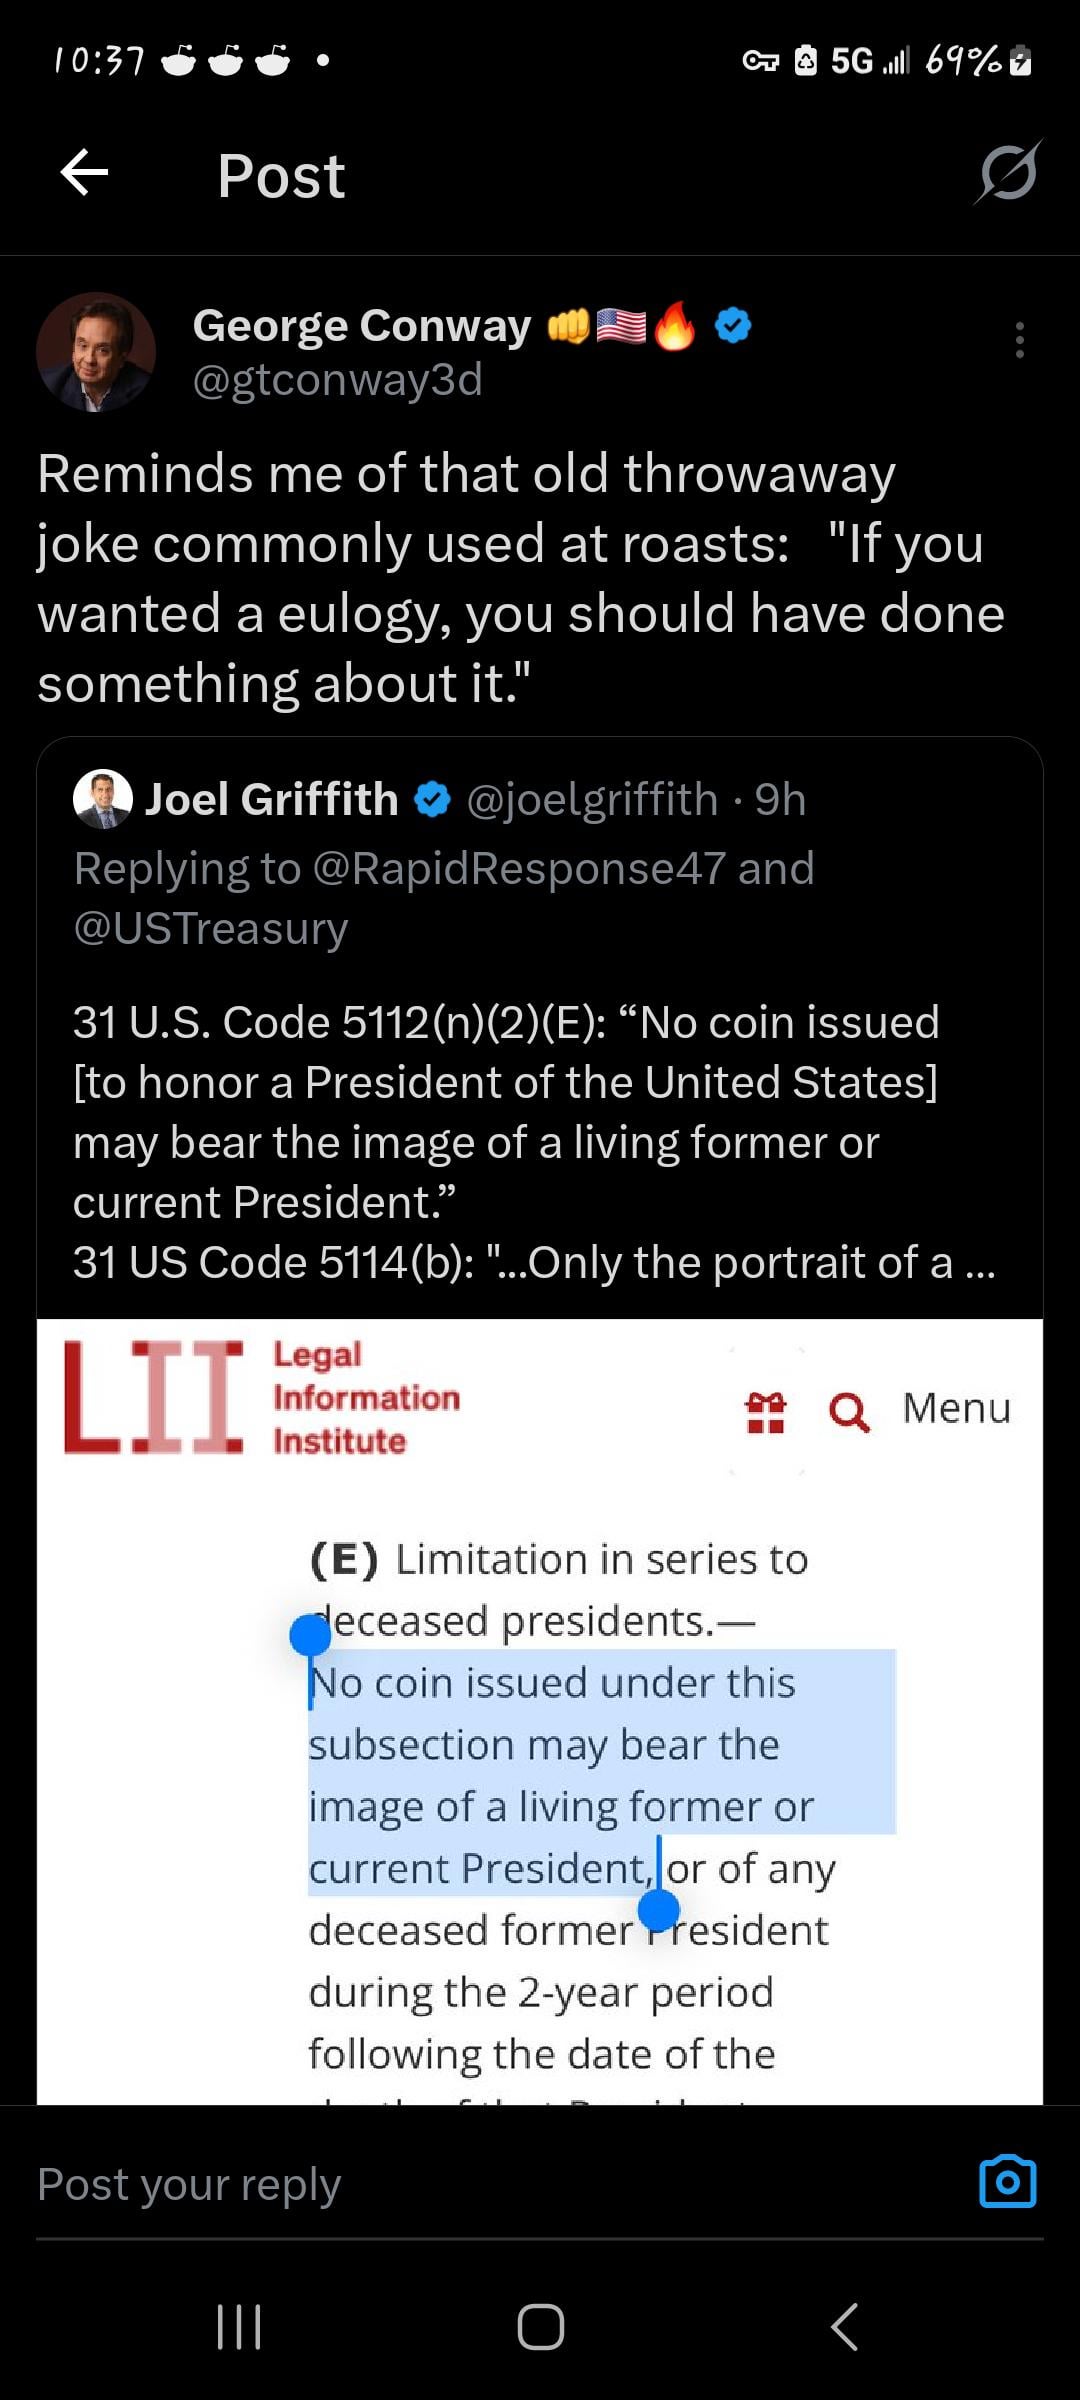The width and height of the screenshot is (1080, 2400).
Task: Open the three-dot more options menu
Action: click(1019, 340)
